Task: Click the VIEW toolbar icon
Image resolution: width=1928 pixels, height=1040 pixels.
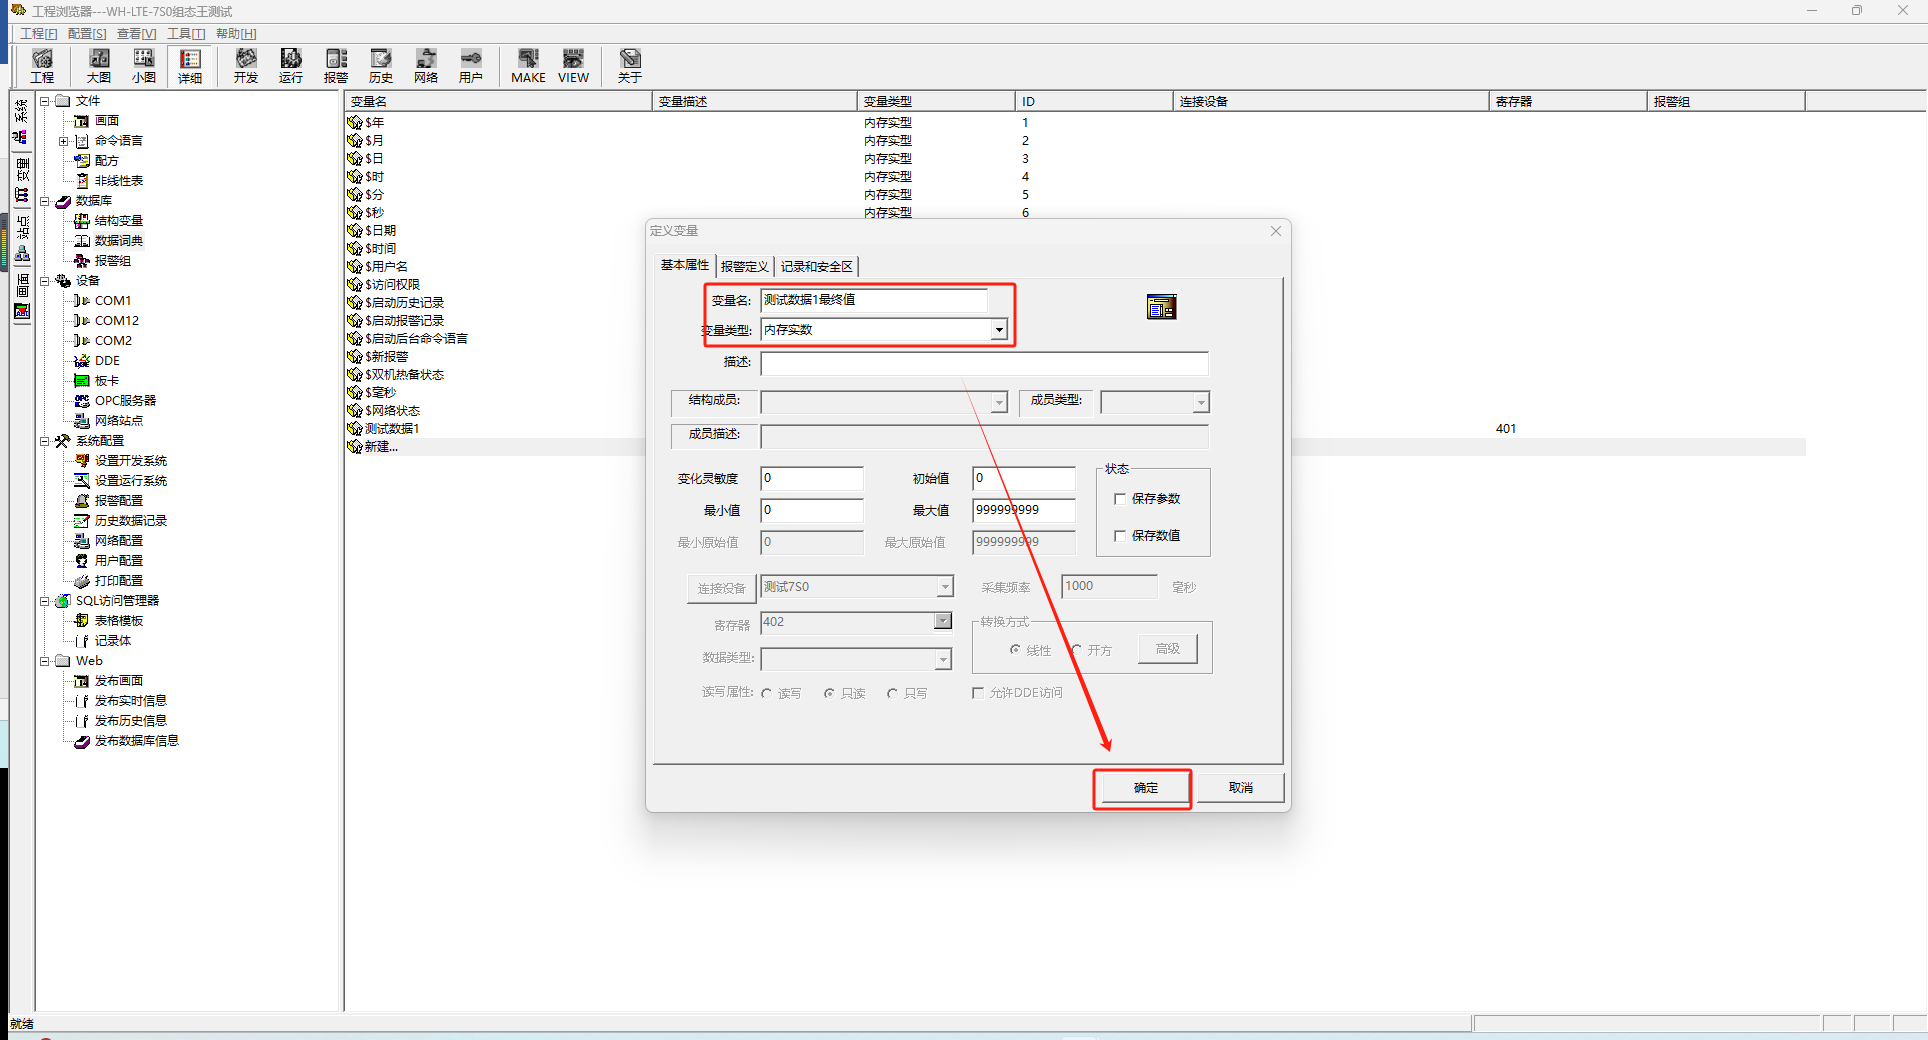Action: (573, 66)
